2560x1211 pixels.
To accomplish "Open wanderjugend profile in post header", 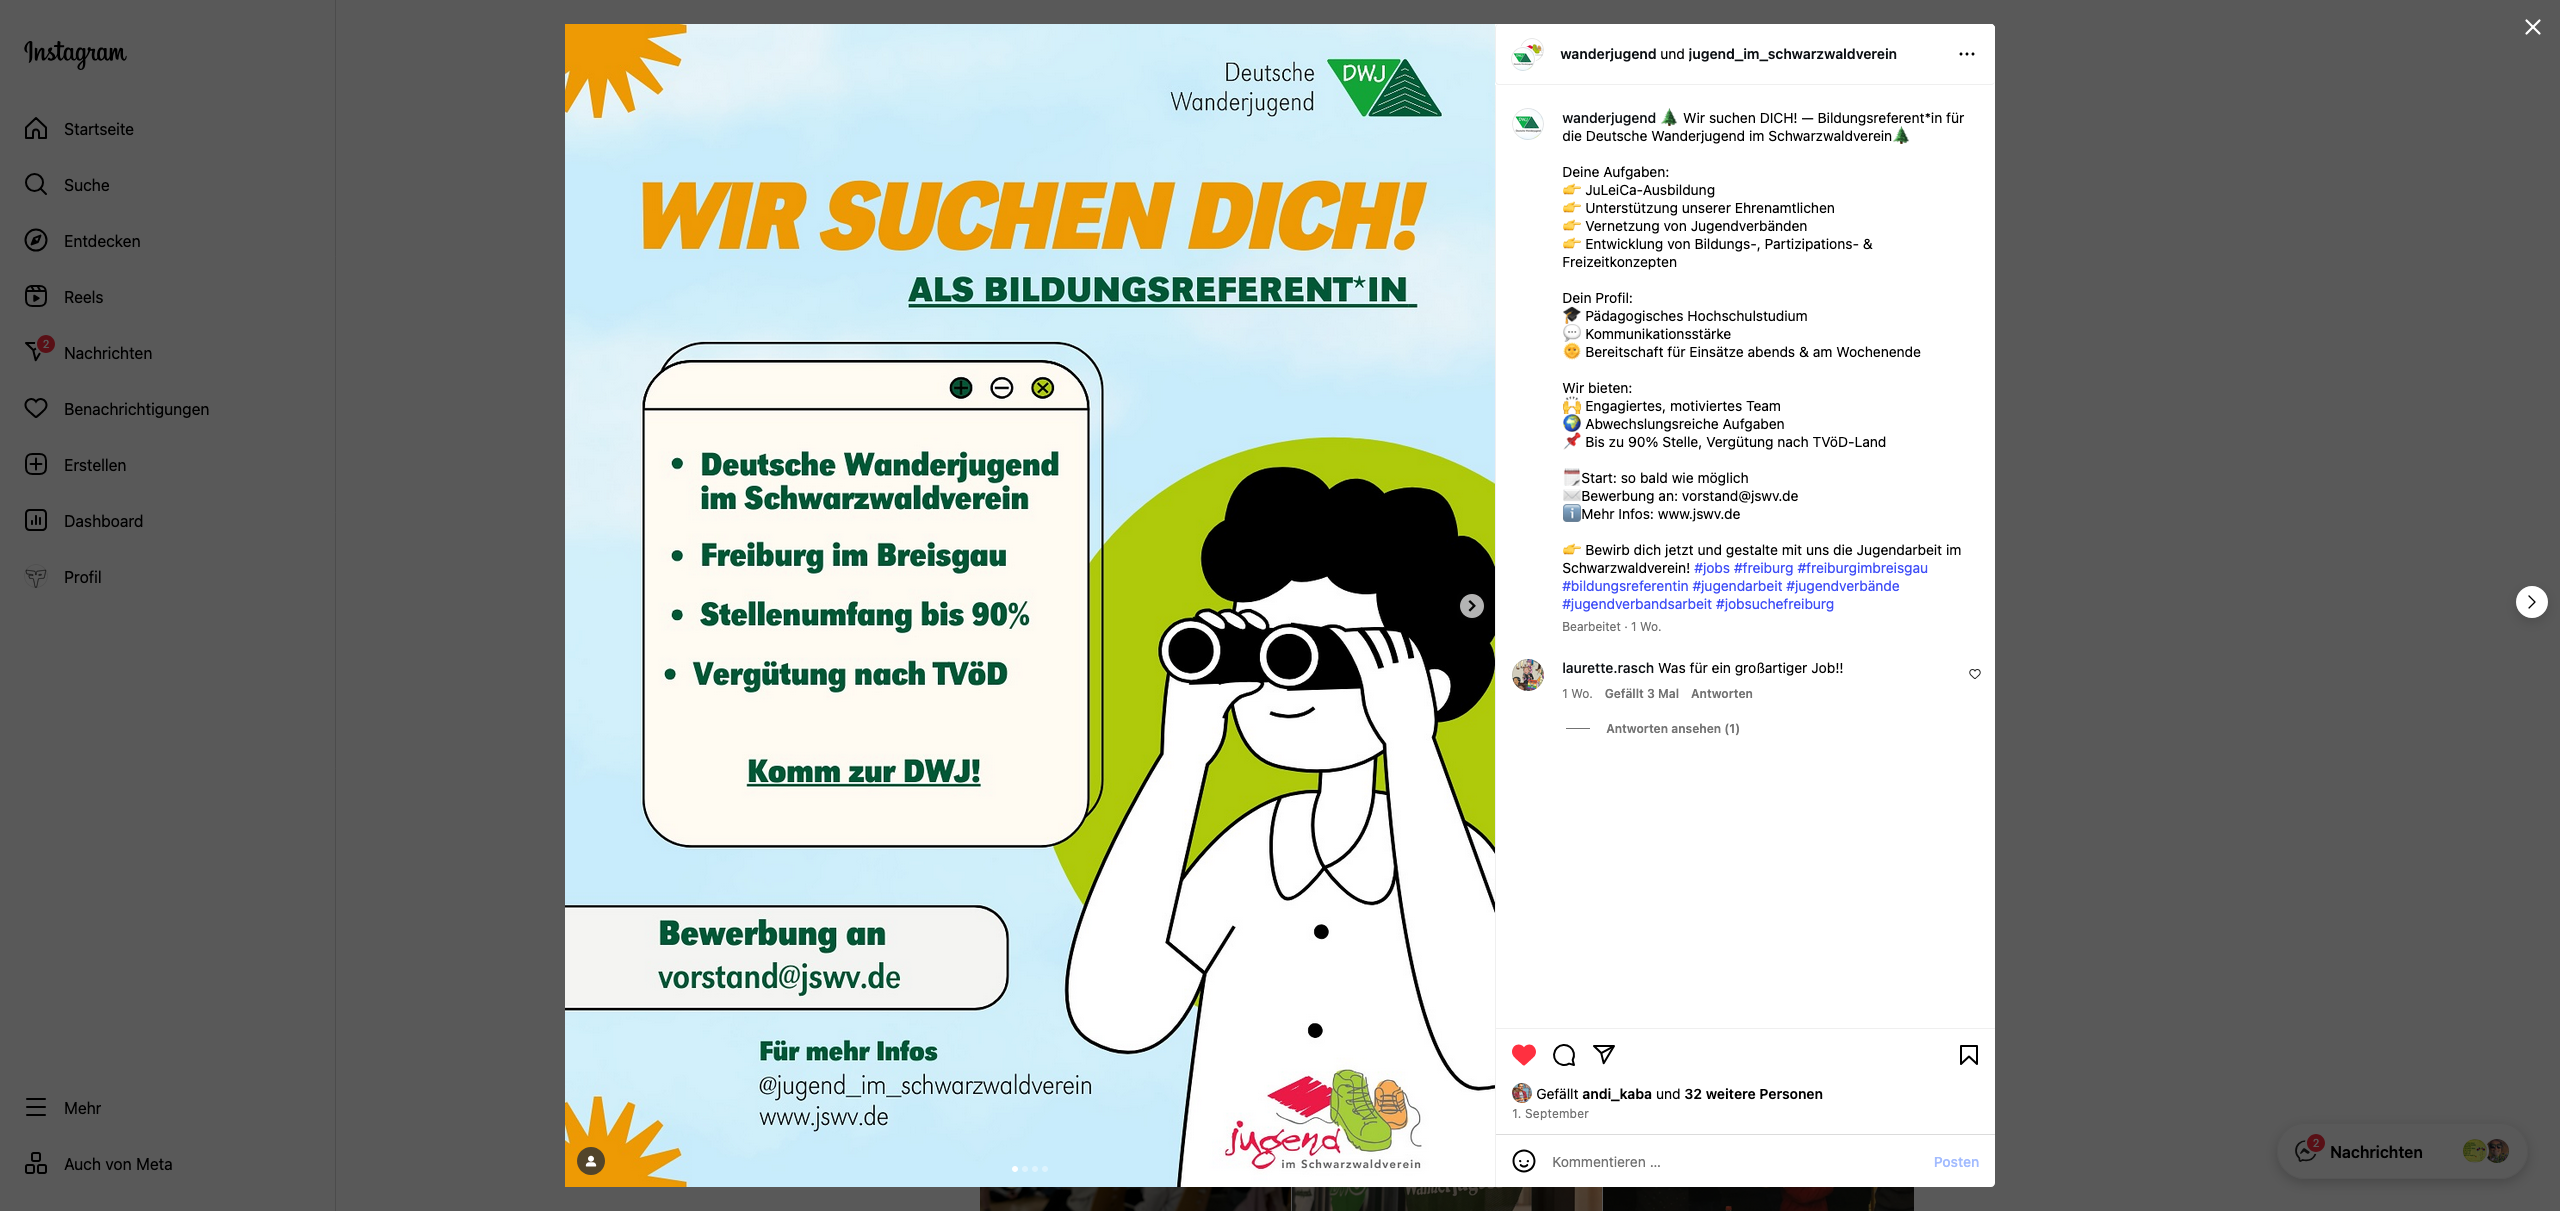I will 1608,54.
